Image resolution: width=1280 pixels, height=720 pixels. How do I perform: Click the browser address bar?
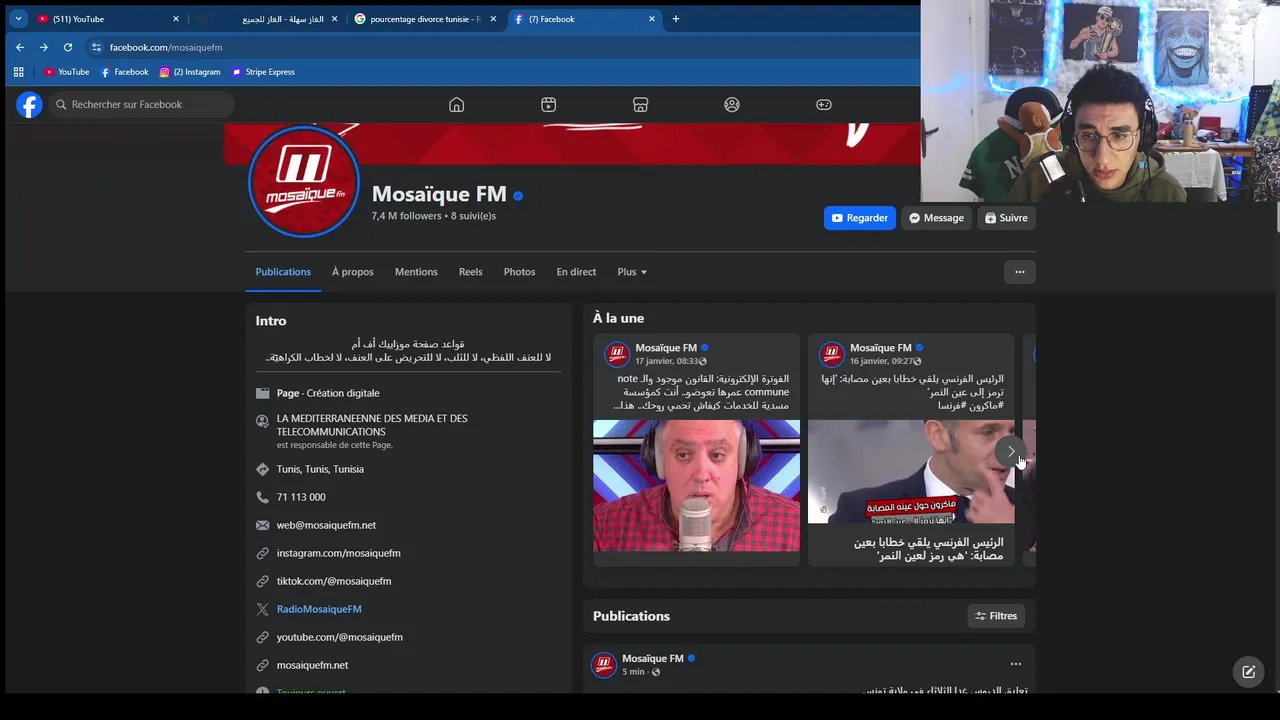point(500,47)
